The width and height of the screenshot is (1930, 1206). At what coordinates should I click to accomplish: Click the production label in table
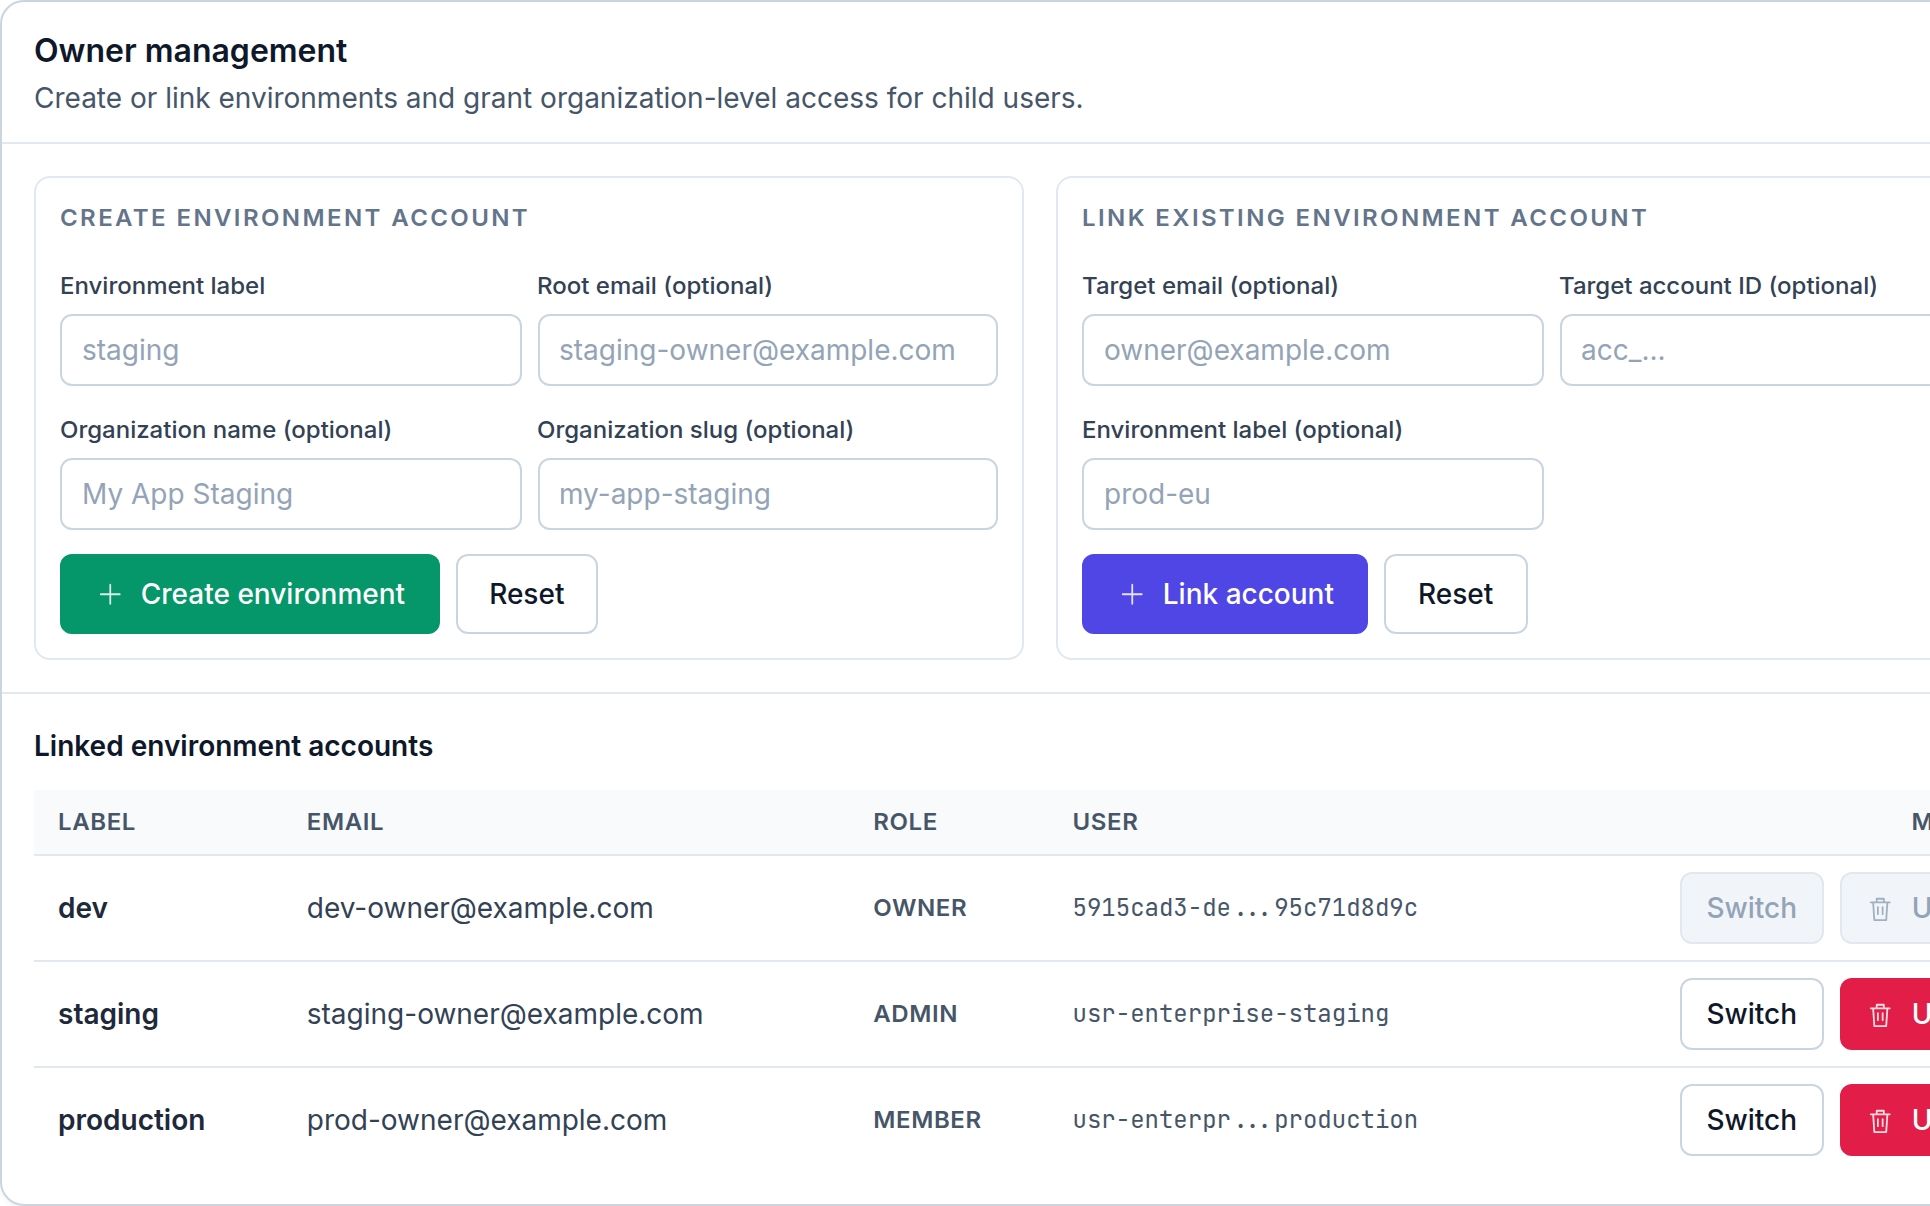point(131,1120)
